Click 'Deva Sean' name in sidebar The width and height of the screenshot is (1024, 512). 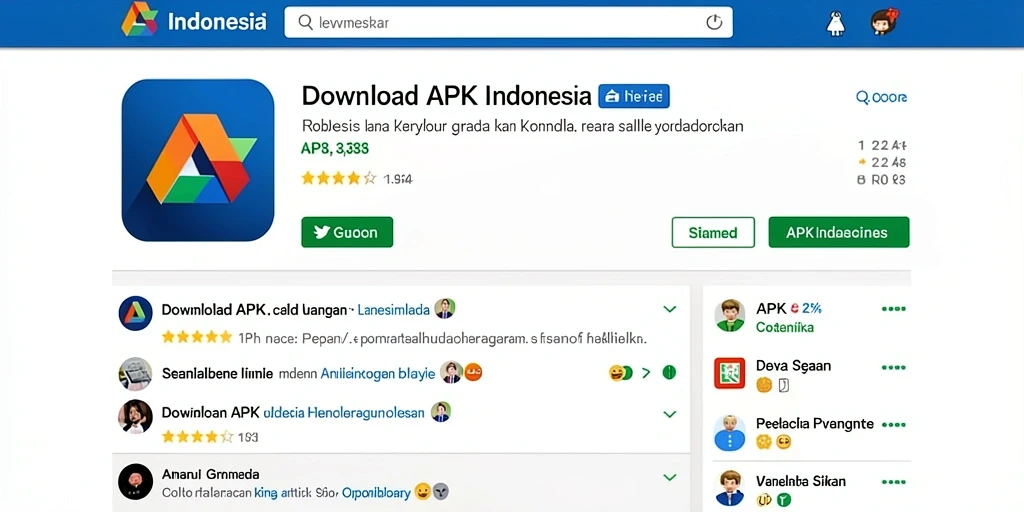(x=793, y=366)
